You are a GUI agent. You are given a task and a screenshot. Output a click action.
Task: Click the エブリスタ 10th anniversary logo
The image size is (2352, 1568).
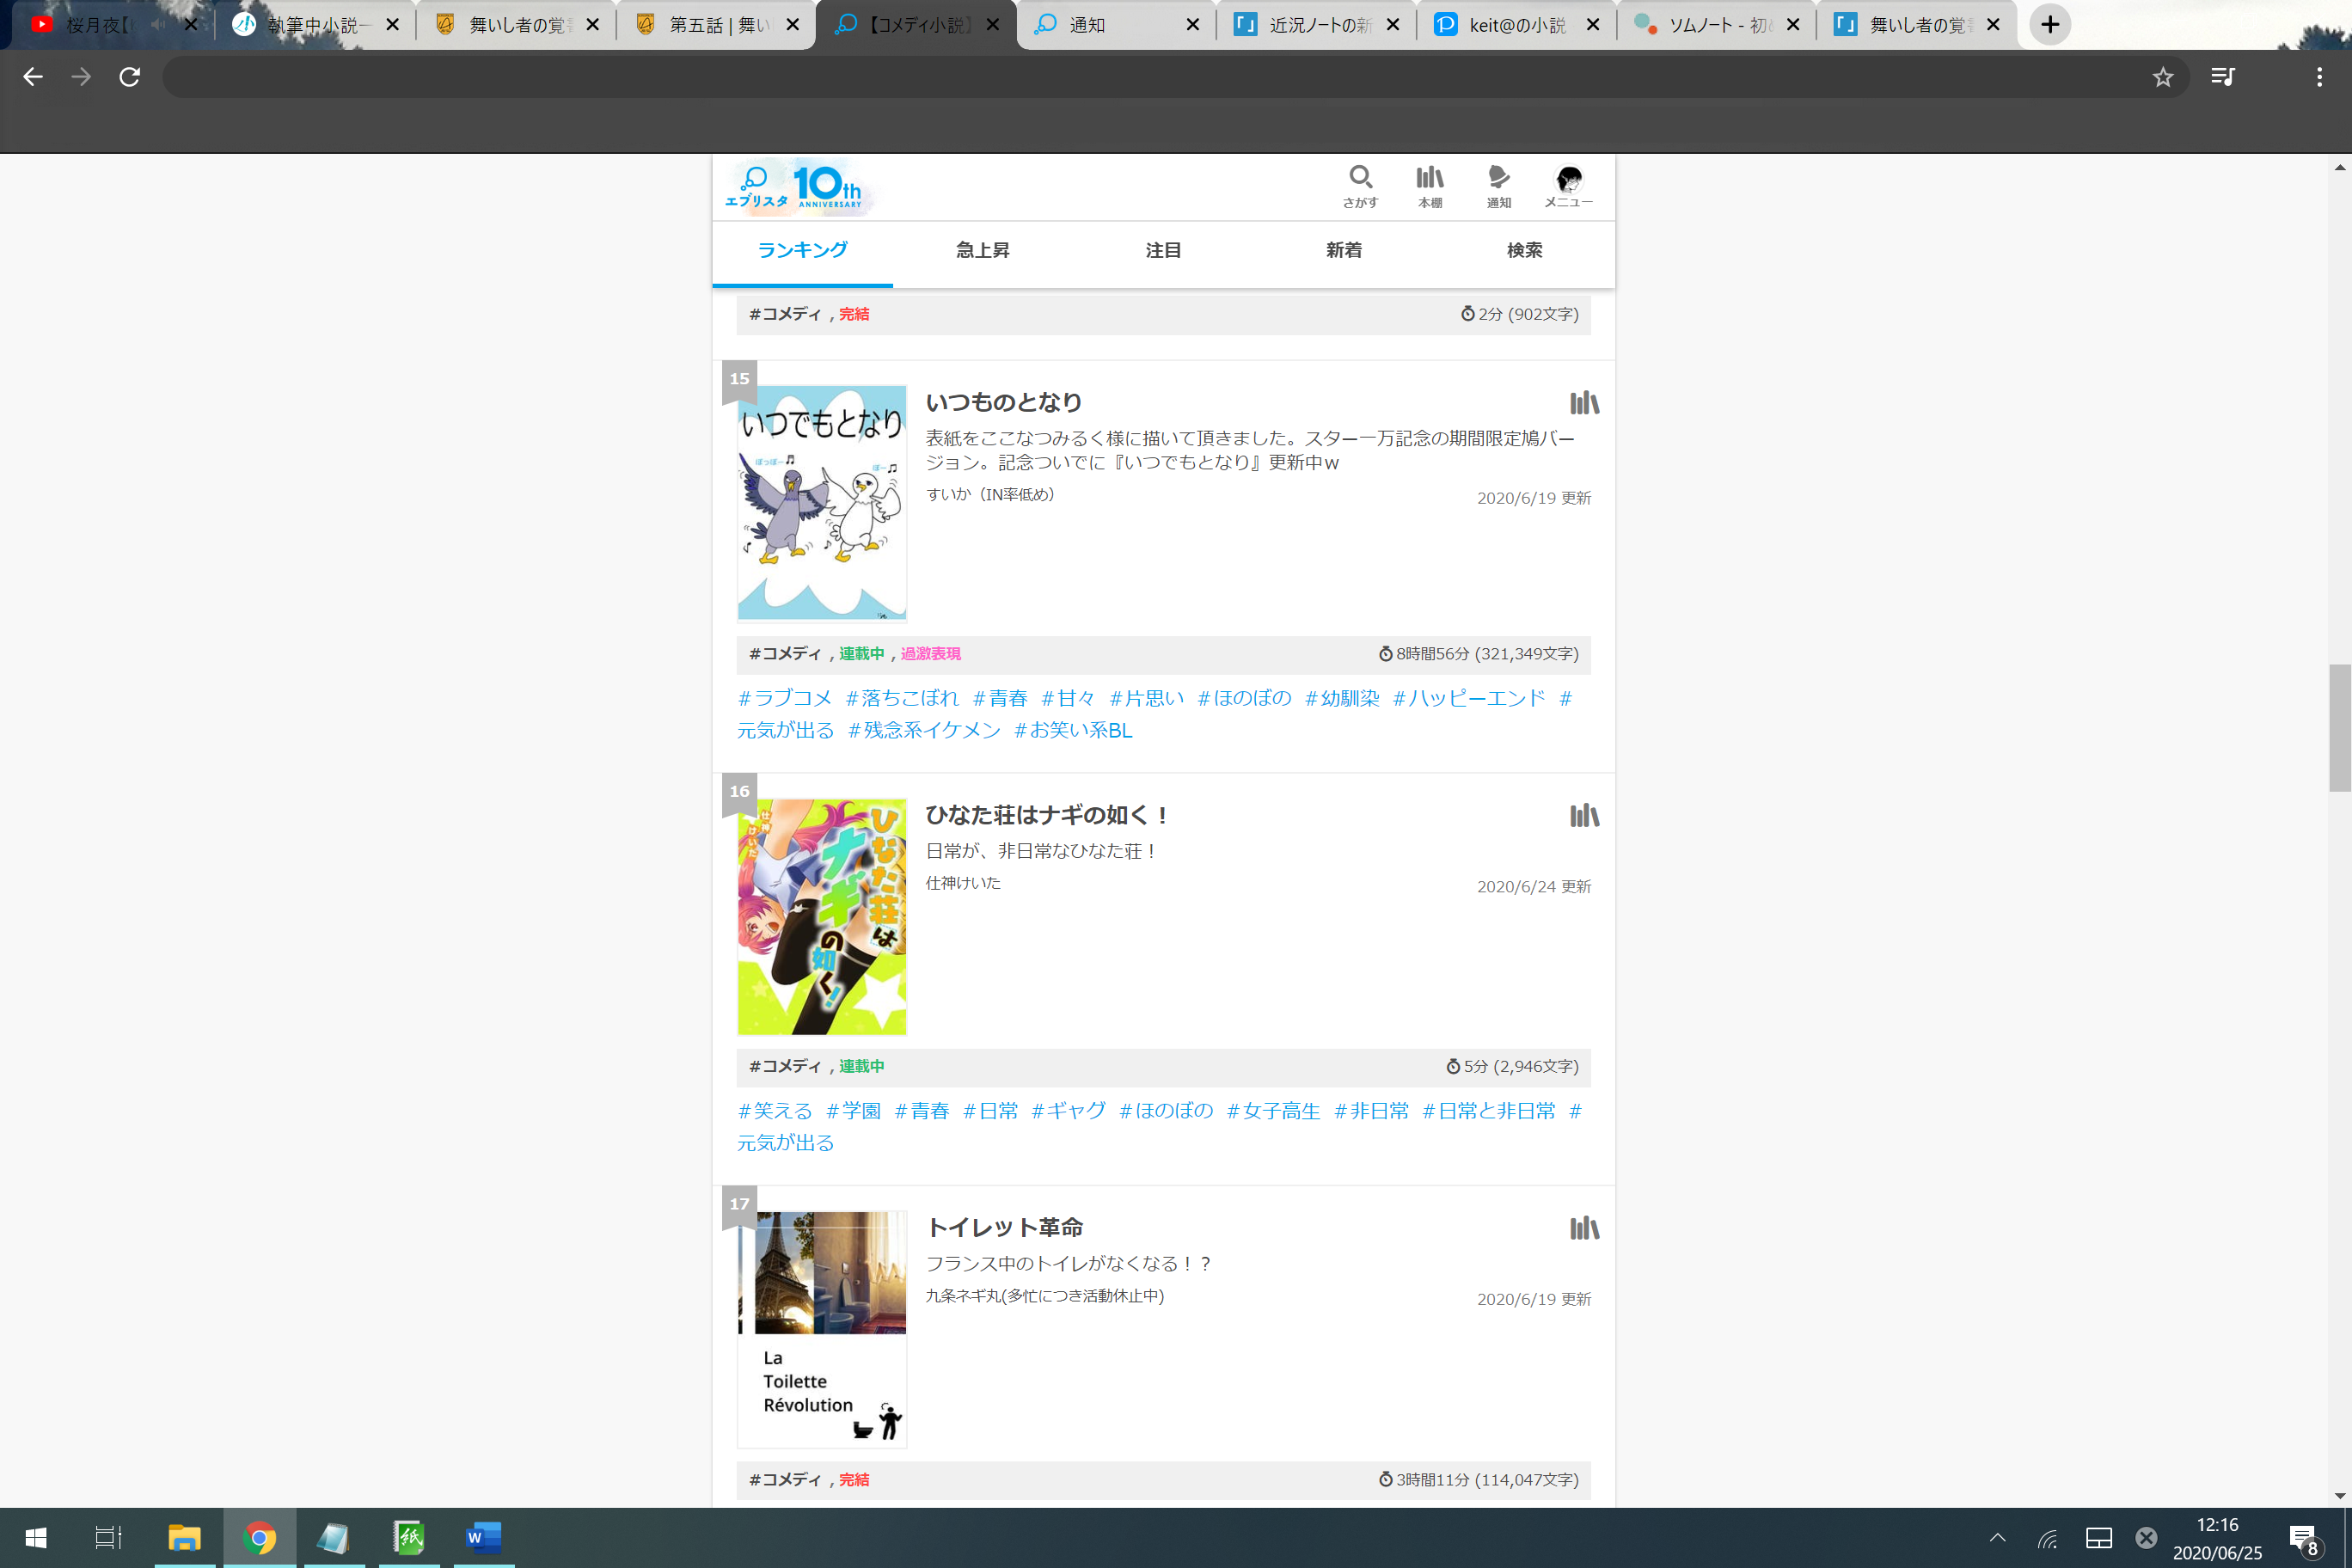[797, 187]
